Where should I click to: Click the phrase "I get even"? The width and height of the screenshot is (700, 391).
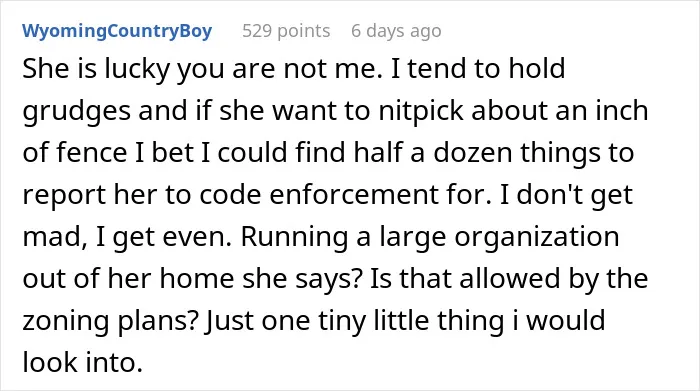click(163, 237)
